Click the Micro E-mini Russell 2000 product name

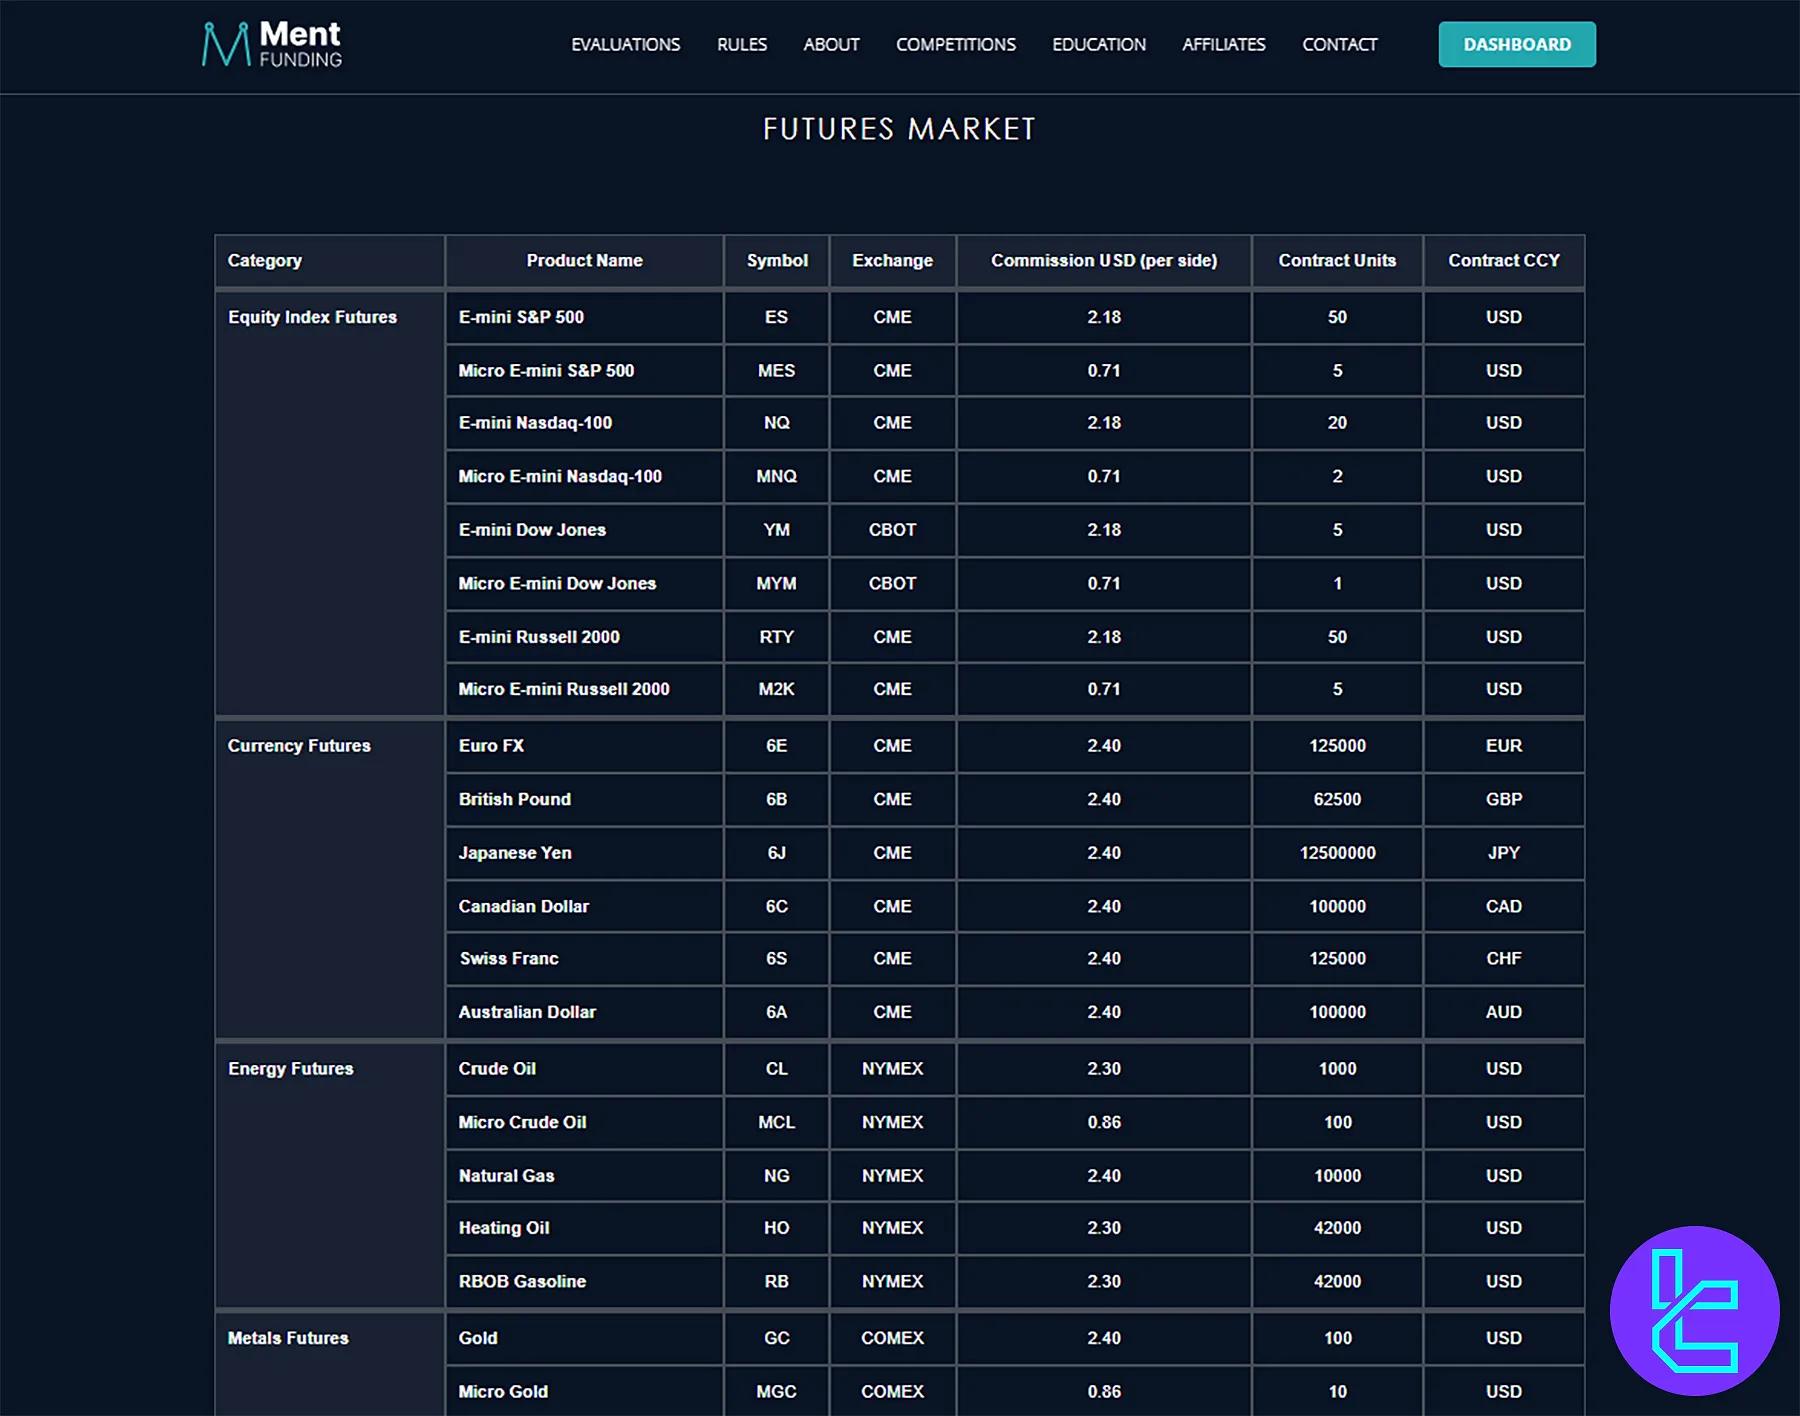pyautogui.click(x=564, y=689)
